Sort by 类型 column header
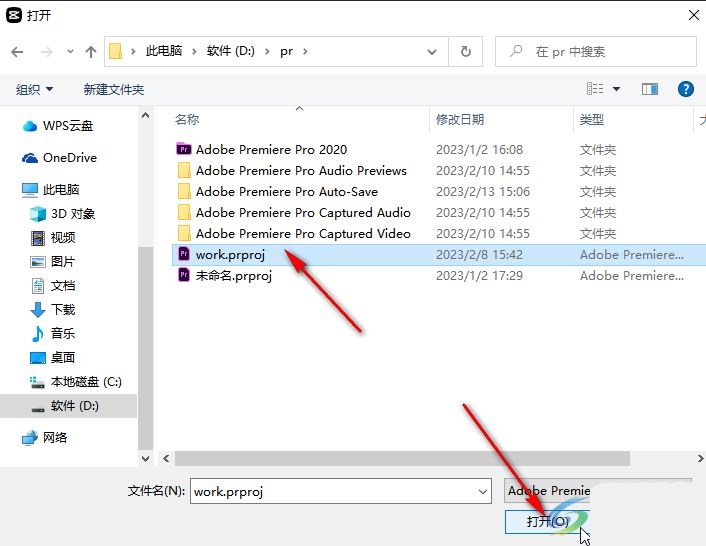706x546 pixels. pyautogui.click(x=592, y=120)
